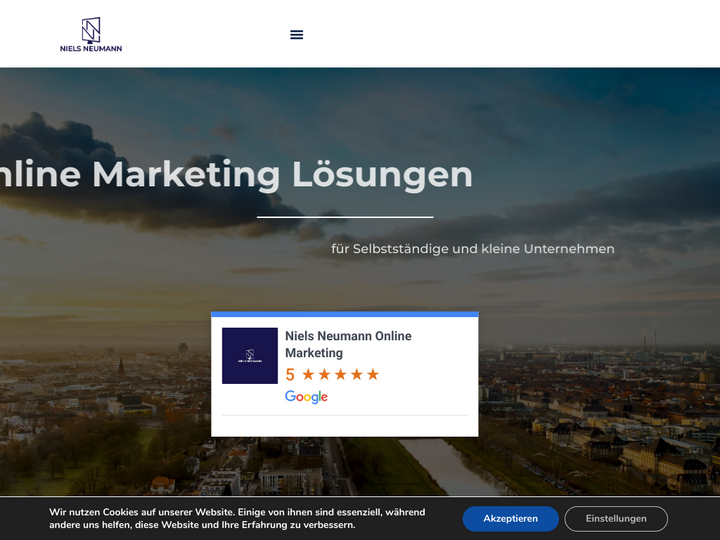
Task: Click the fifth orange rating star
Action: click(373, 375)
